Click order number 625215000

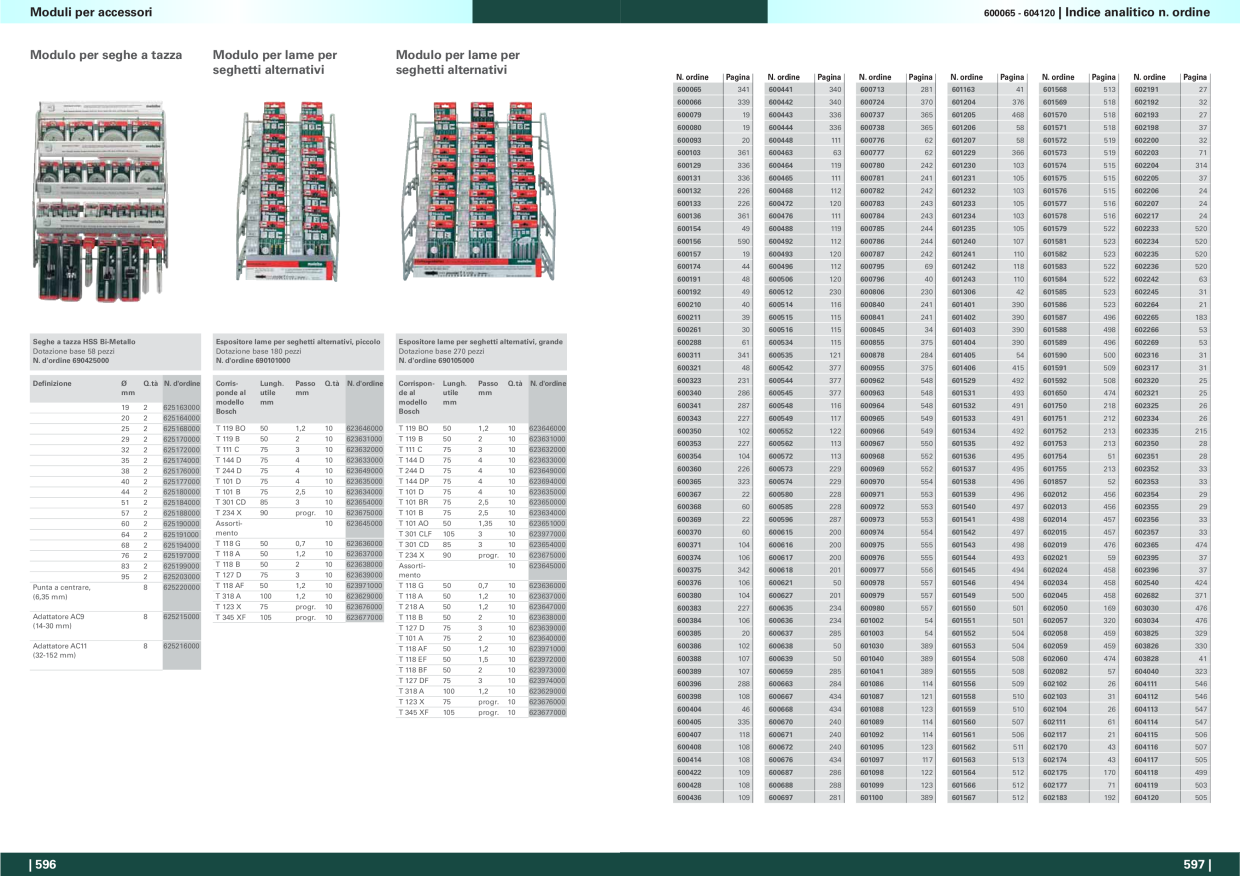pos(182,617)
